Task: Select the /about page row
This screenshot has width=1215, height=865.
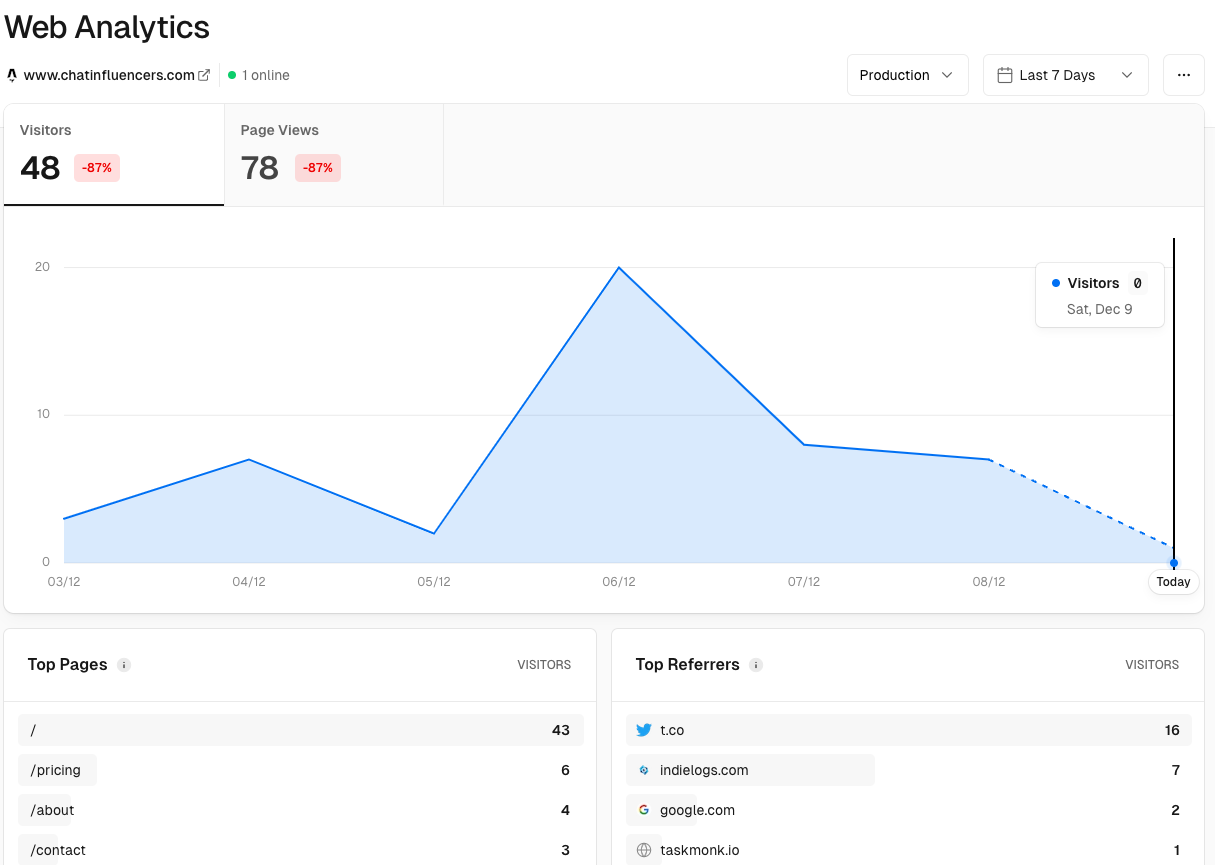Action: pos(300,810)
